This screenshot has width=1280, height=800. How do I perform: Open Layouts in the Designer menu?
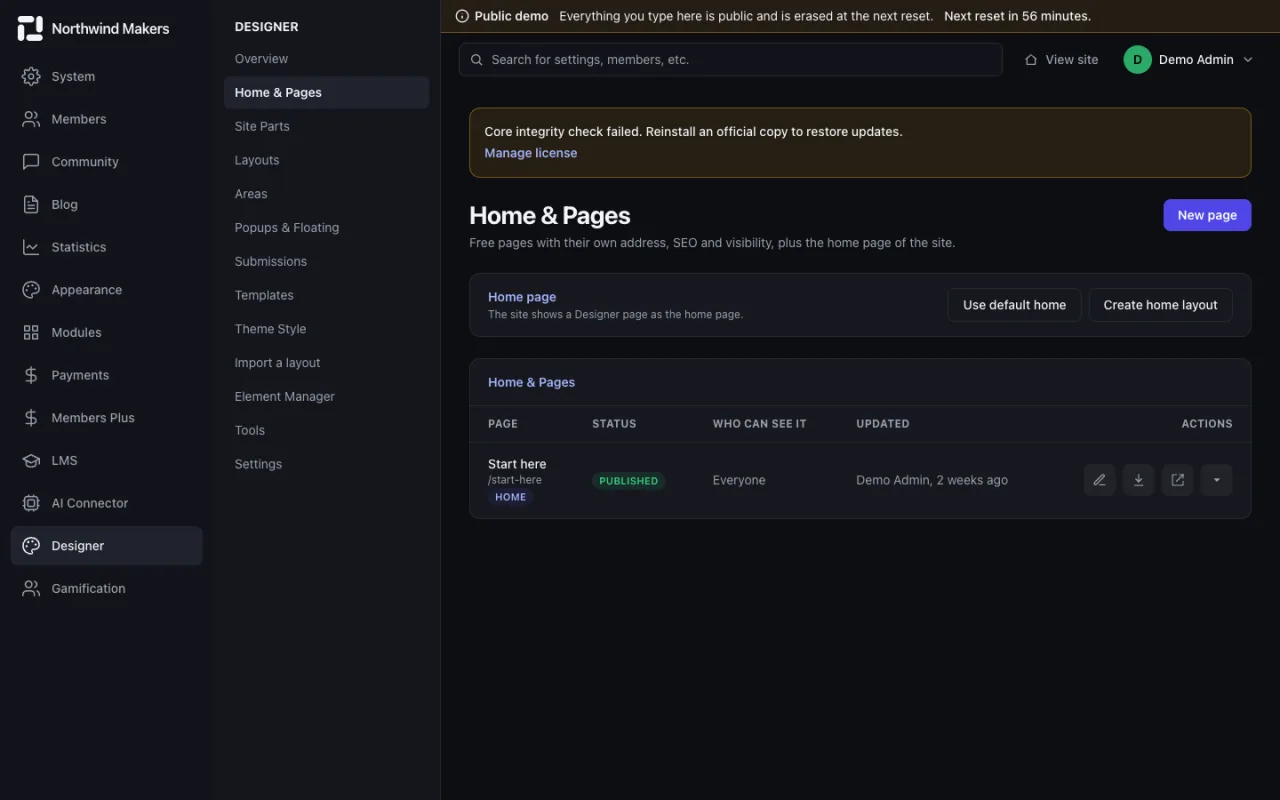(257, 160)
